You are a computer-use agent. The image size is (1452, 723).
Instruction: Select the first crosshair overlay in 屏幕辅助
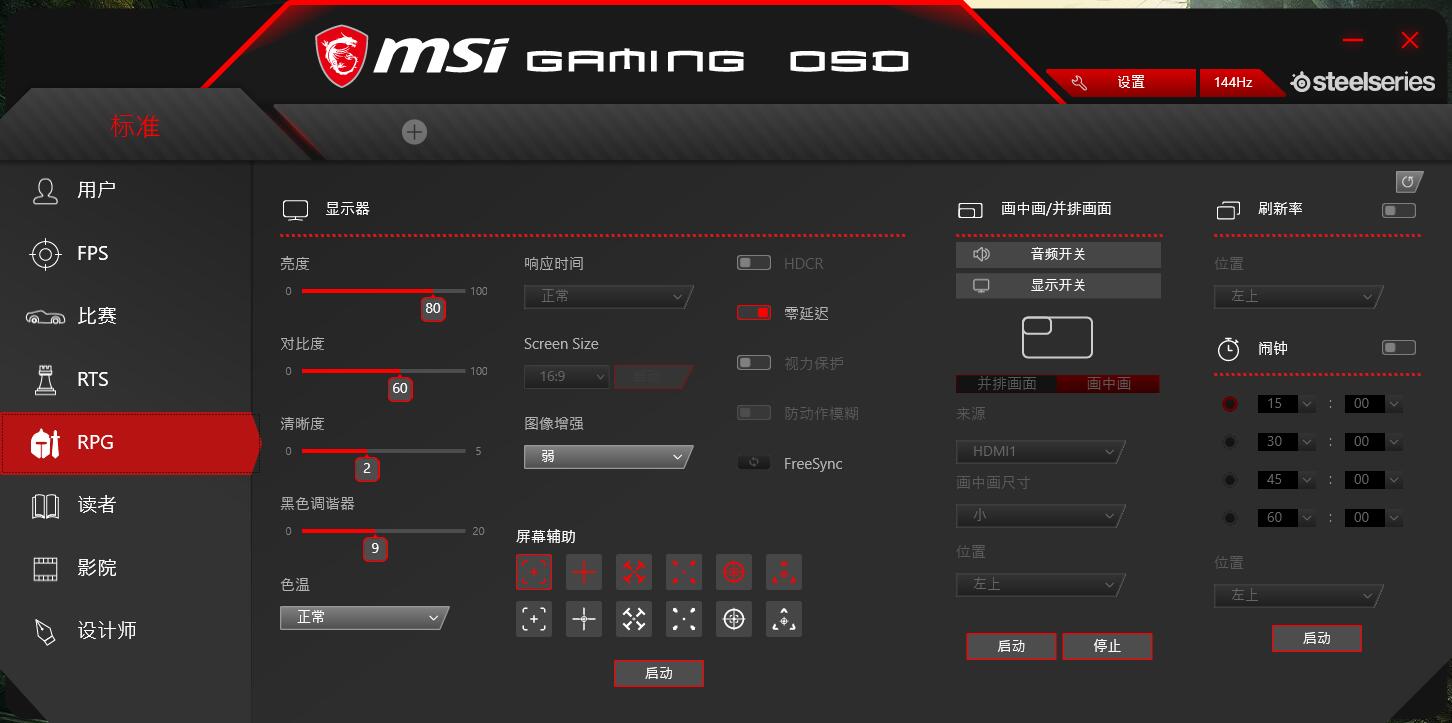pos(533,571)
